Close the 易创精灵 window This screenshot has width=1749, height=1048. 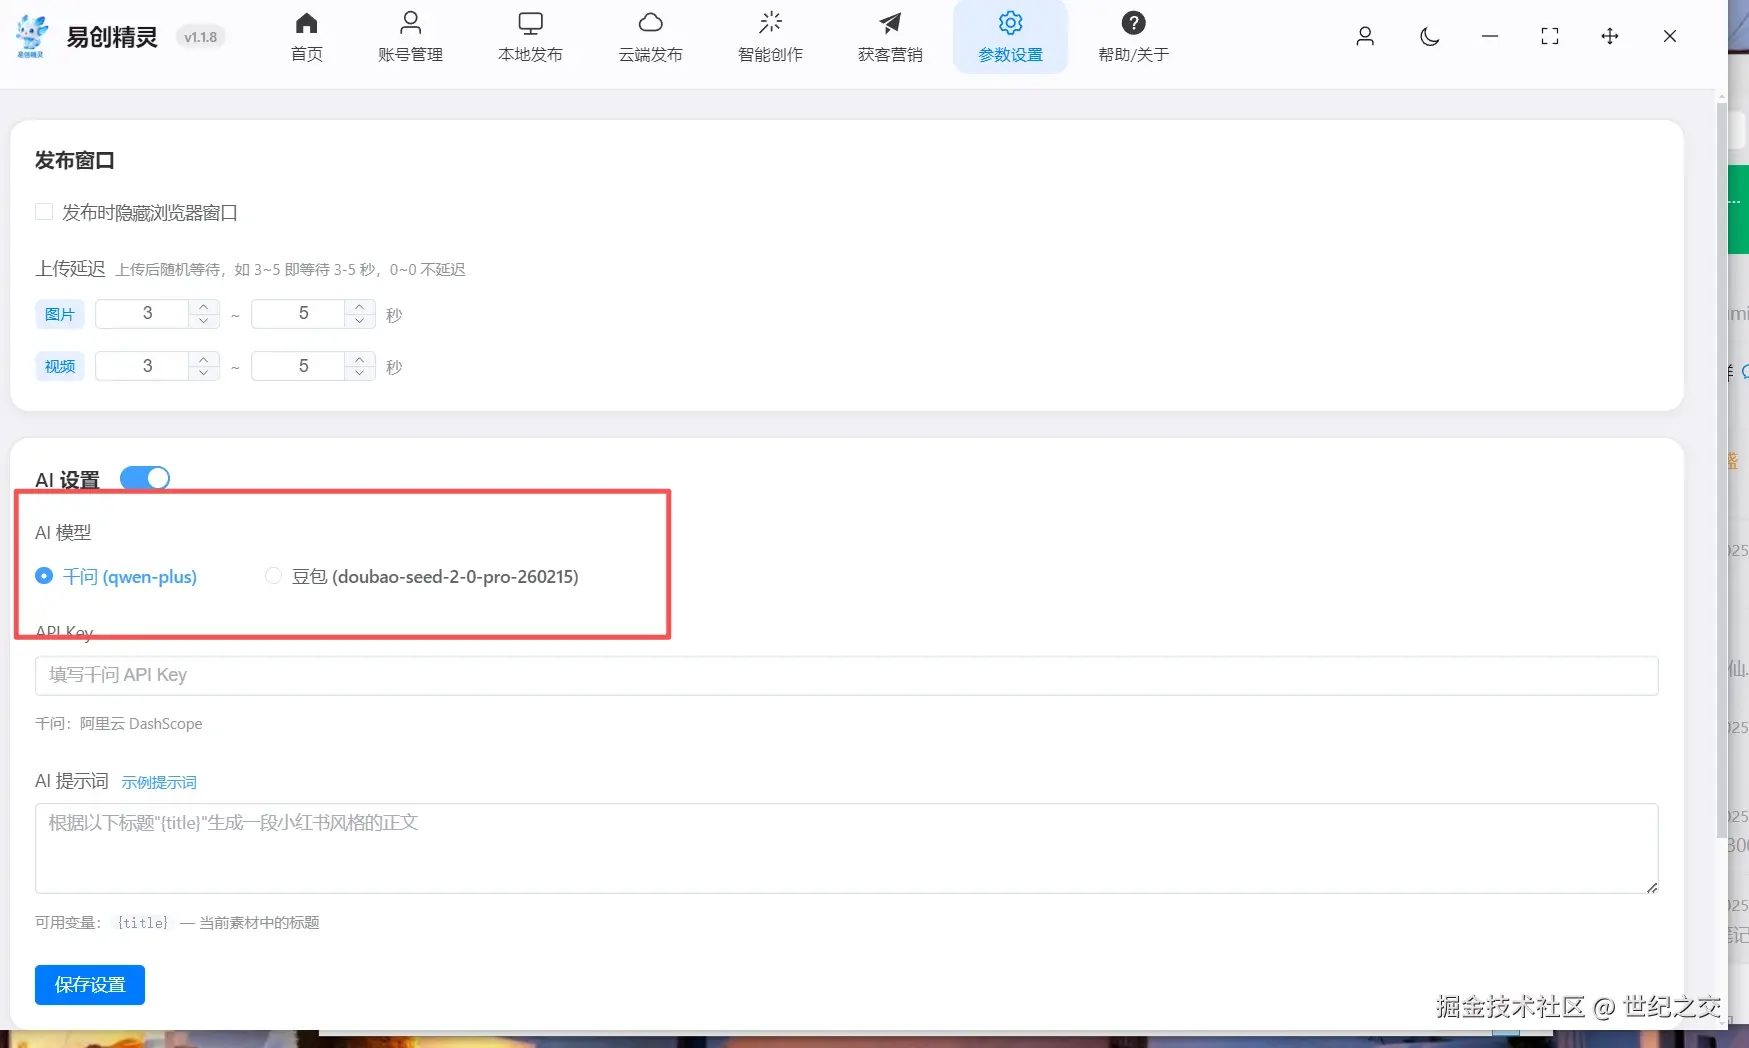coord(1670,36)
